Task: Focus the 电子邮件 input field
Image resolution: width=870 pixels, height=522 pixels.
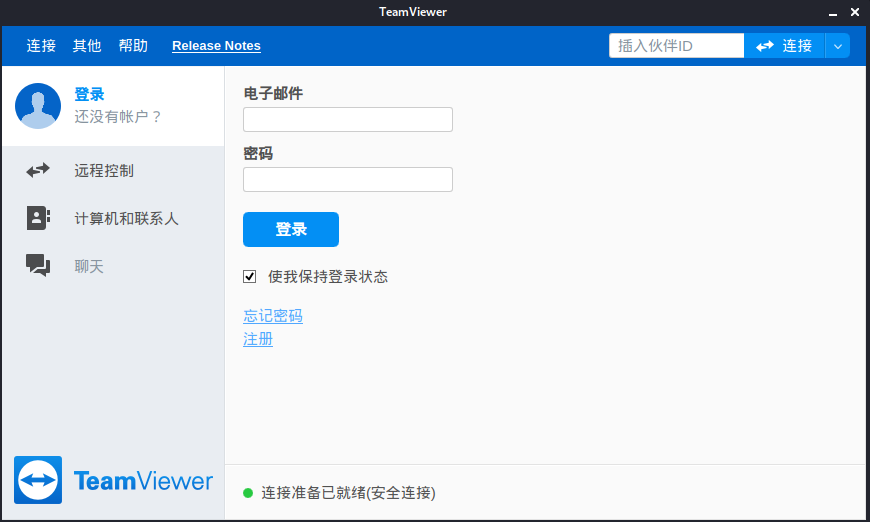Action: pos(348,119)
